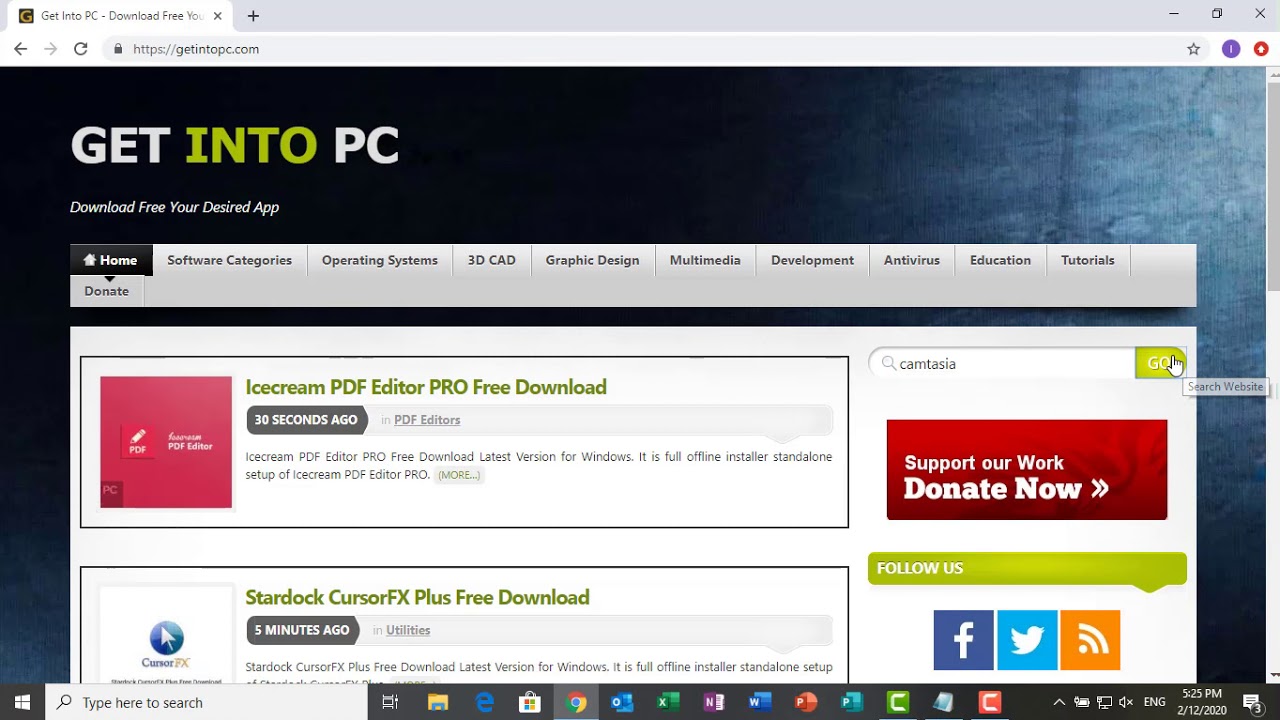Open Microsoft Store from the taskbar
This screenshot has height=720, width=1280.
point(530,702)
